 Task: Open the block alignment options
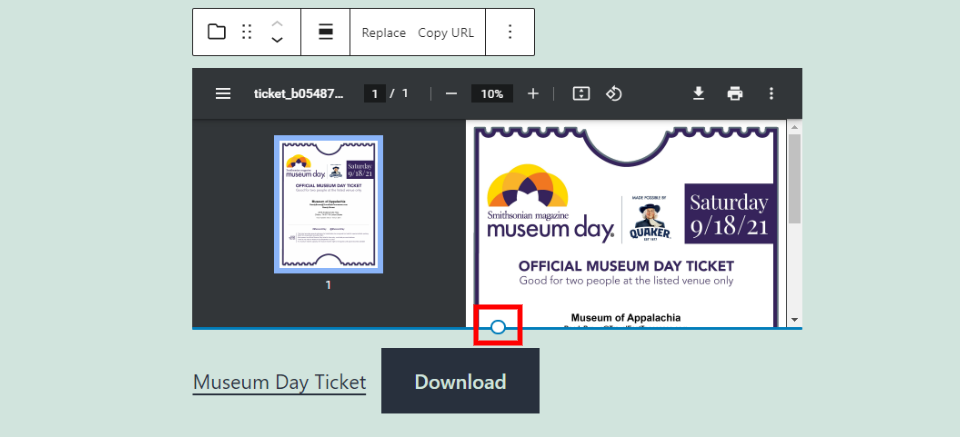coord(325,32)
